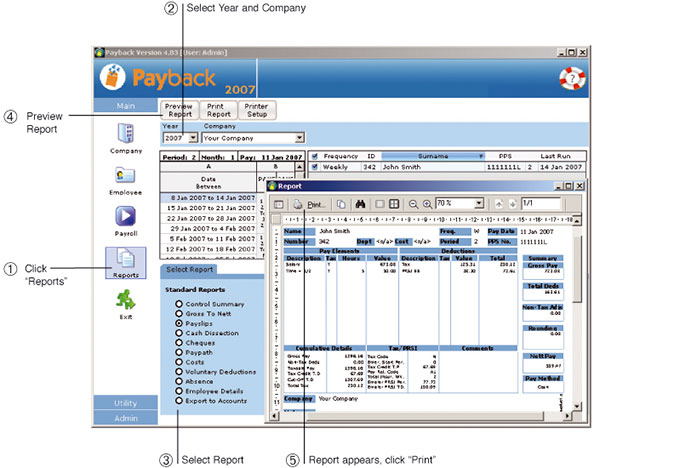Open the Payroll section icon

125,217
